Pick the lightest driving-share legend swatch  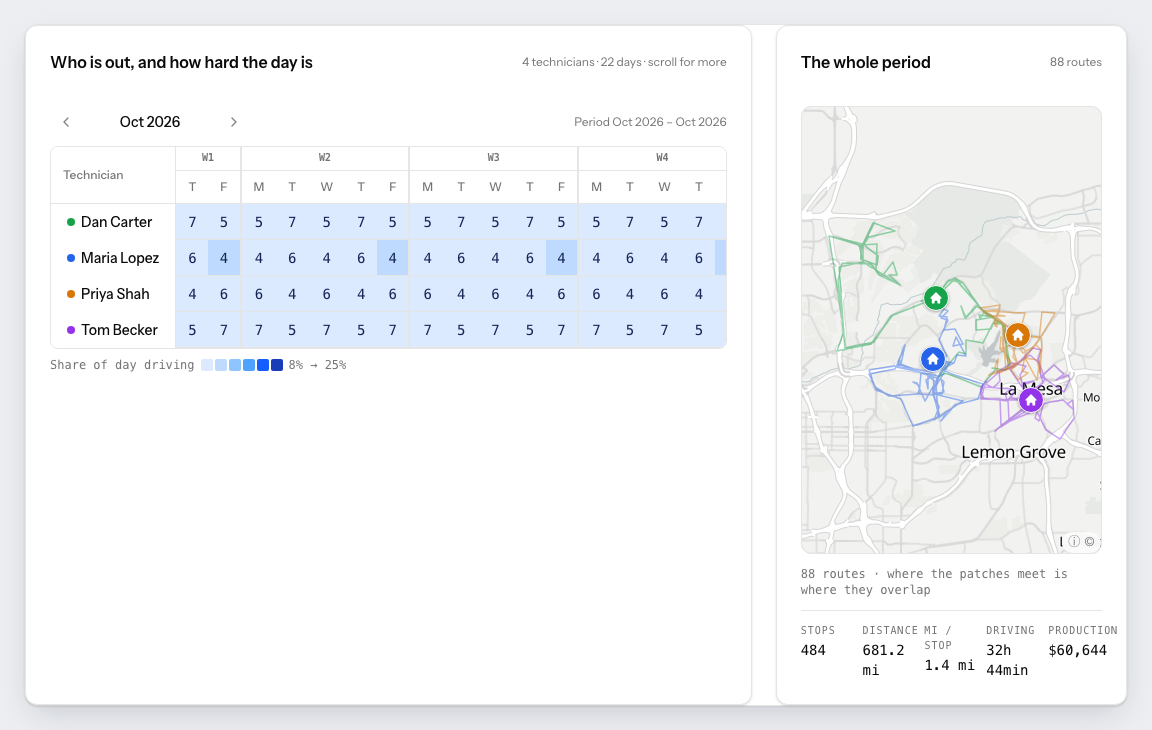[x=207, y=365]
